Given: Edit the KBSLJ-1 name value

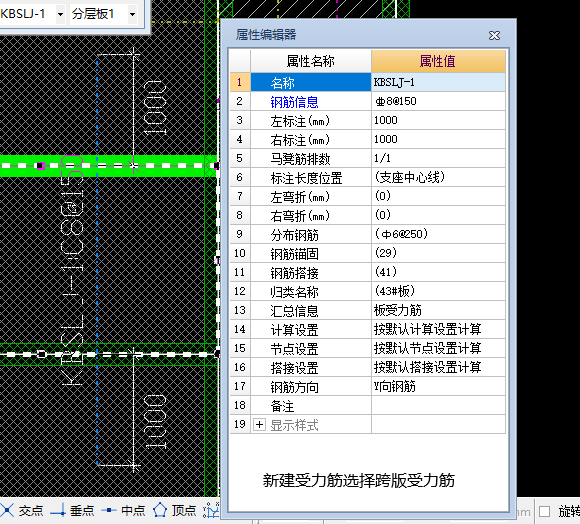Looking at the screenshot, I should 438,82.
